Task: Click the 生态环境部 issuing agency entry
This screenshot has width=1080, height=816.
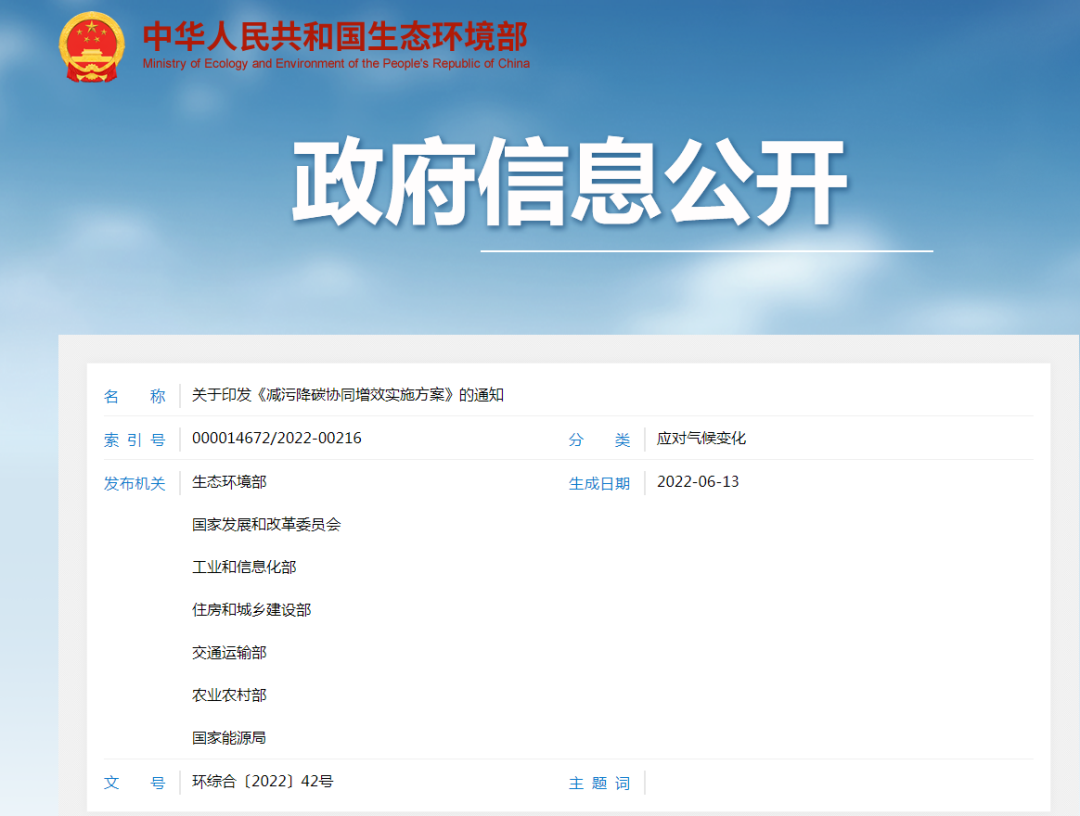Action: (x=229, y=482)
